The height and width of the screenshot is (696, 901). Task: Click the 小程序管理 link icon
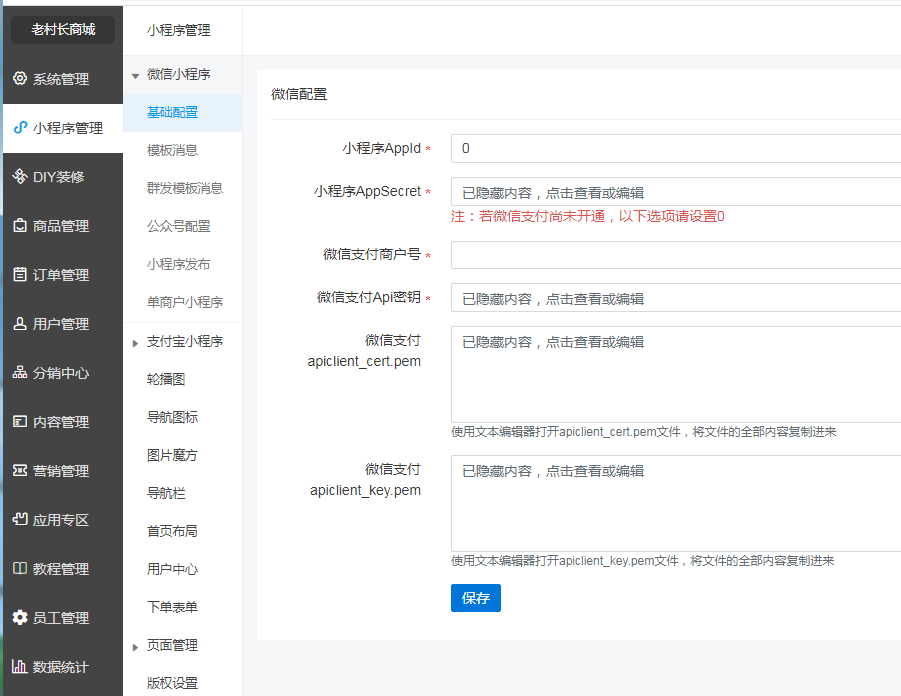click(20, 128)
